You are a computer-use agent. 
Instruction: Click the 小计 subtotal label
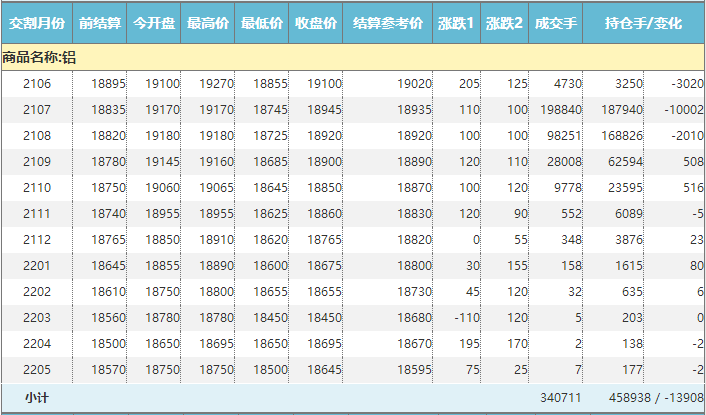pyautogui.click(x=36, y=397)
